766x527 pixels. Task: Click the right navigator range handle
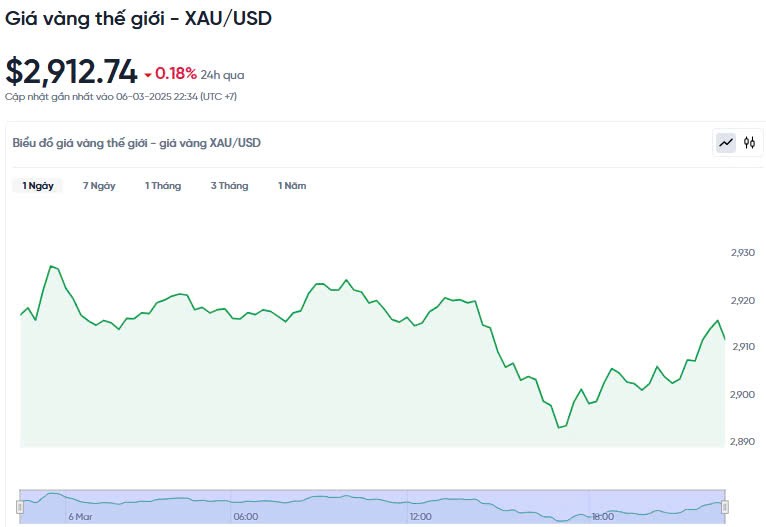click(x=725, y=506)
